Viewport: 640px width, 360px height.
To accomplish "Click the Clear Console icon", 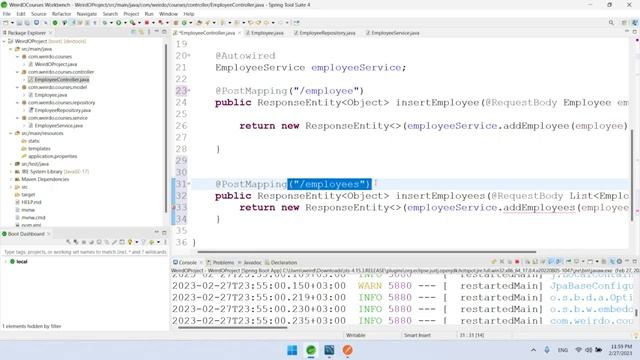I will [527, 262].
